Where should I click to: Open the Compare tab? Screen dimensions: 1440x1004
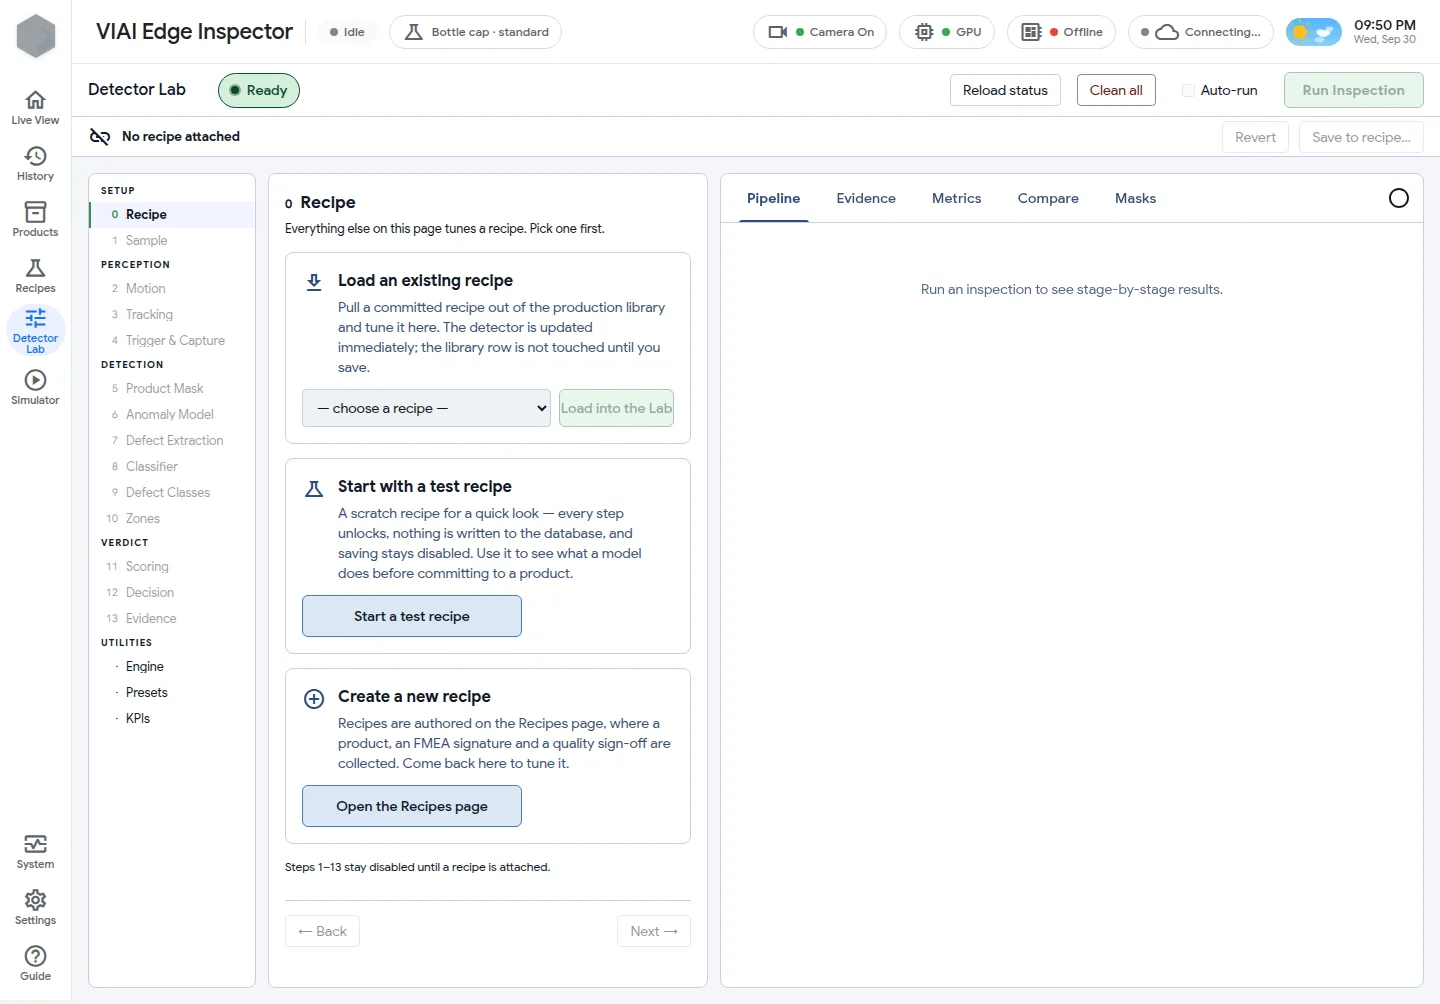tap(1048, 198)
